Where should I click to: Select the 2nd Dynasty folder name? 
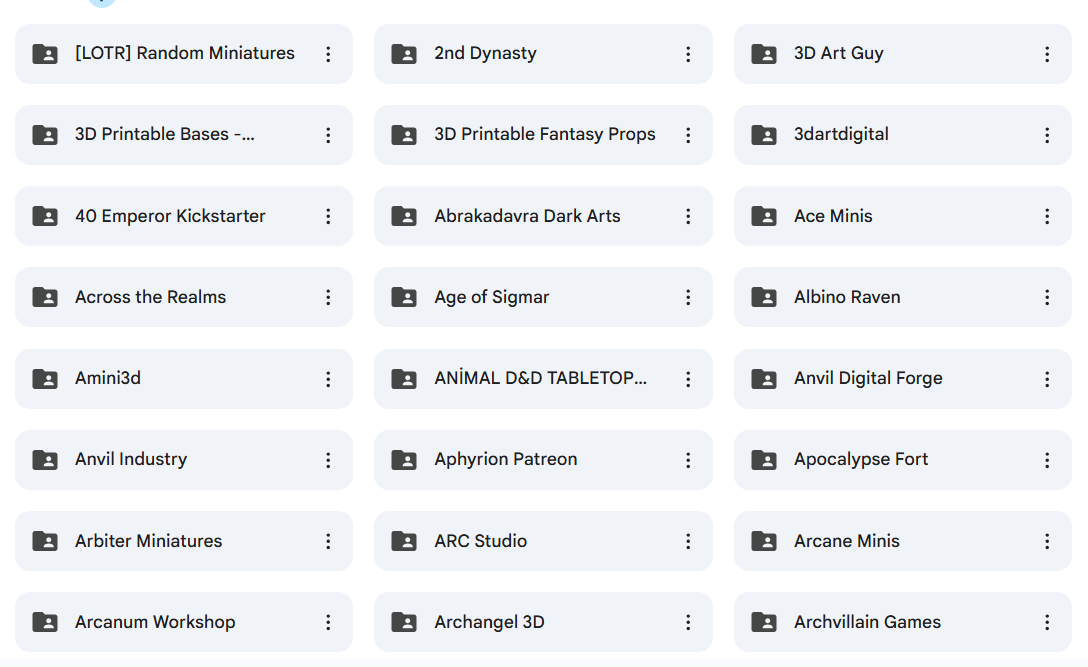(x=485, y=53)
